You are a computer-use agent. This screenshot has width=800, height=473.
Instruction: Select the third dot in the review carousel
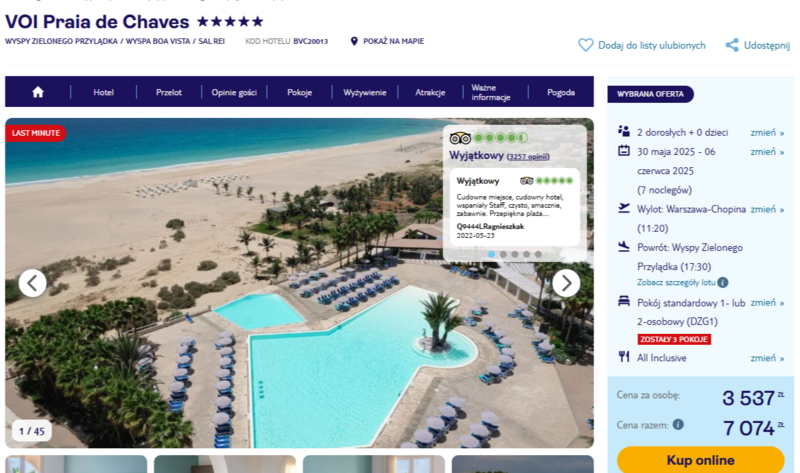(x=515, y=254)
